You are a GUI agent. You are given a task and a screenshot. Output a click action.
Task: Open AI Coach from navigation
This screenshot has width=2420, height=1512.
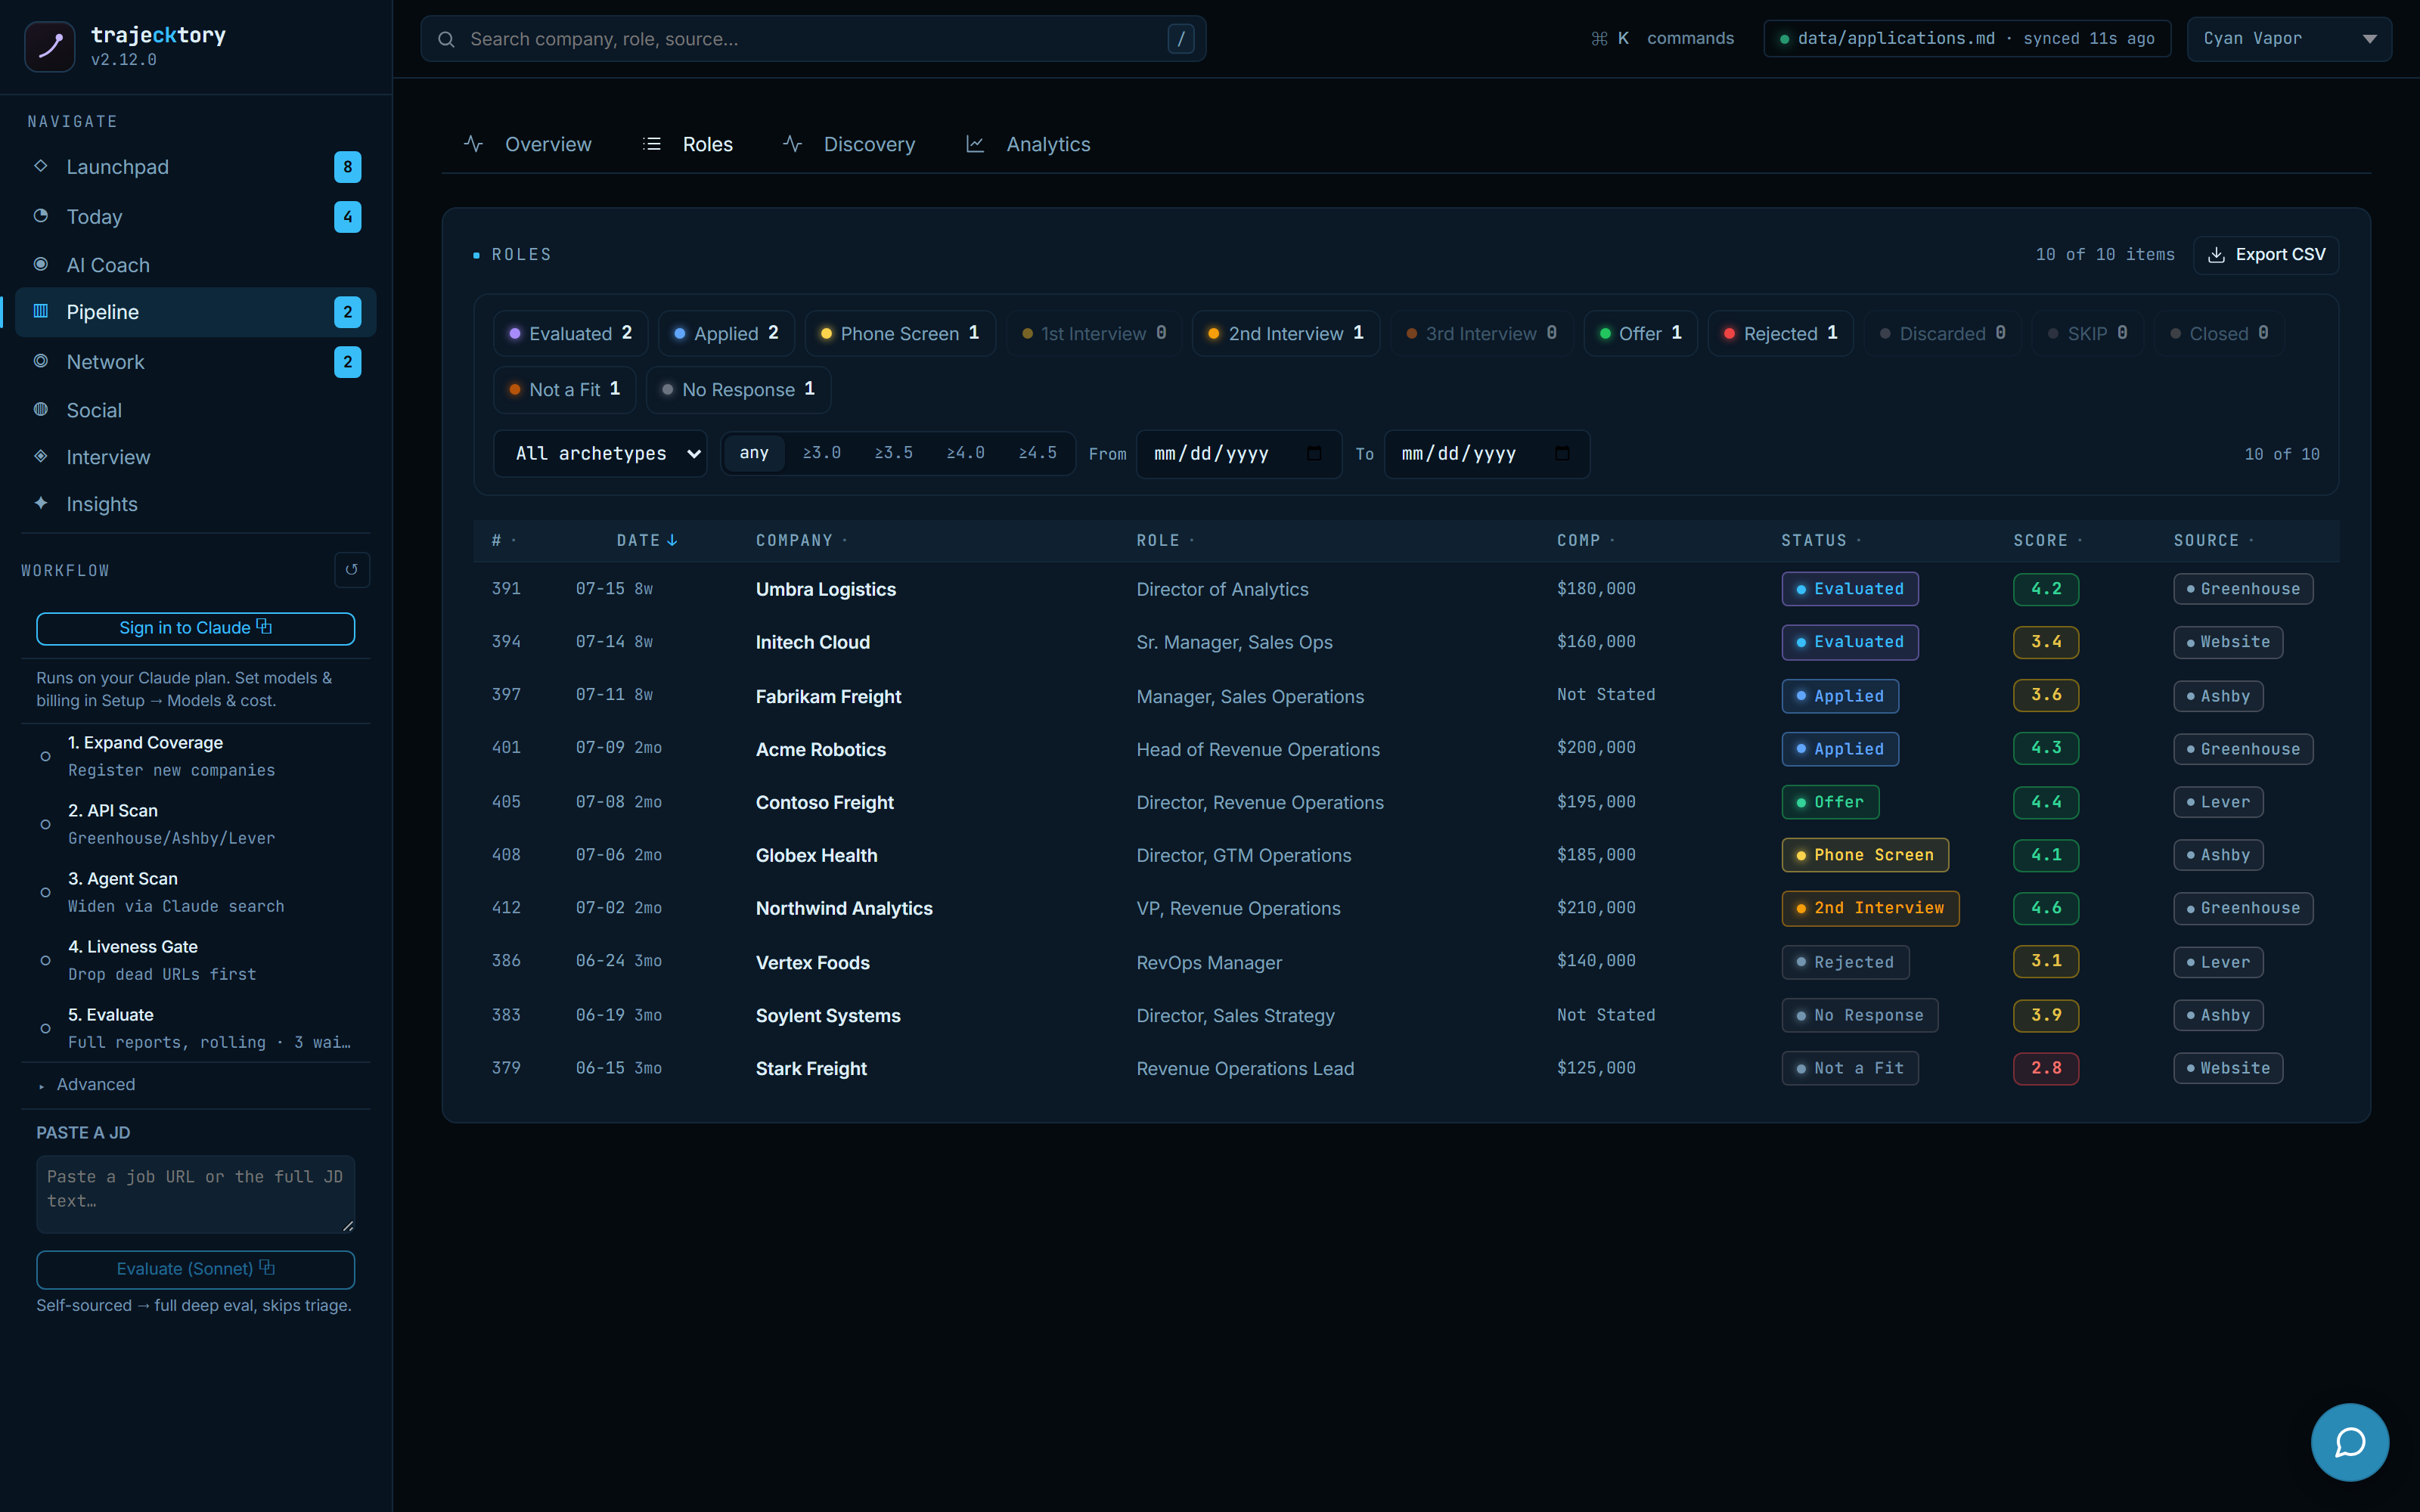tap(196, 265)
